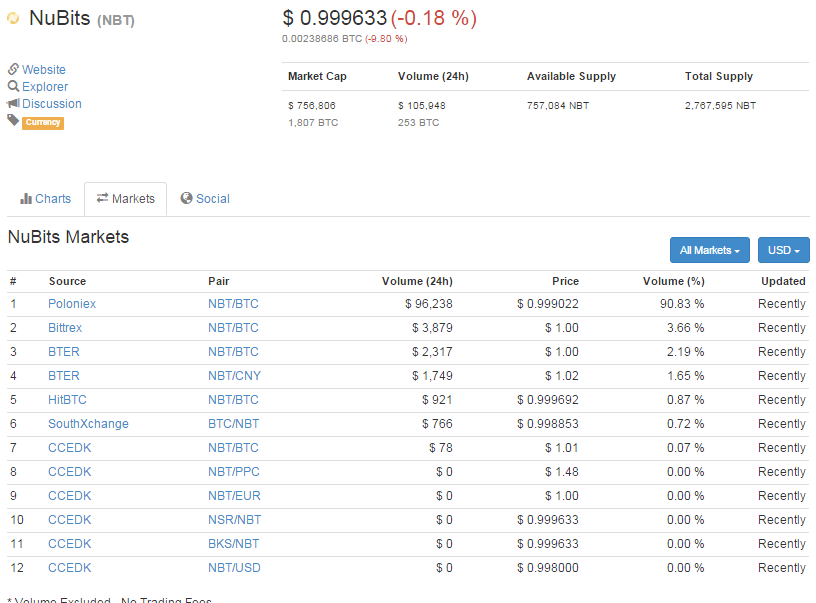This screenshot has width=816, height=603.
Task: Open the NBT/PPC pair link
Action: tap(234, 471)
